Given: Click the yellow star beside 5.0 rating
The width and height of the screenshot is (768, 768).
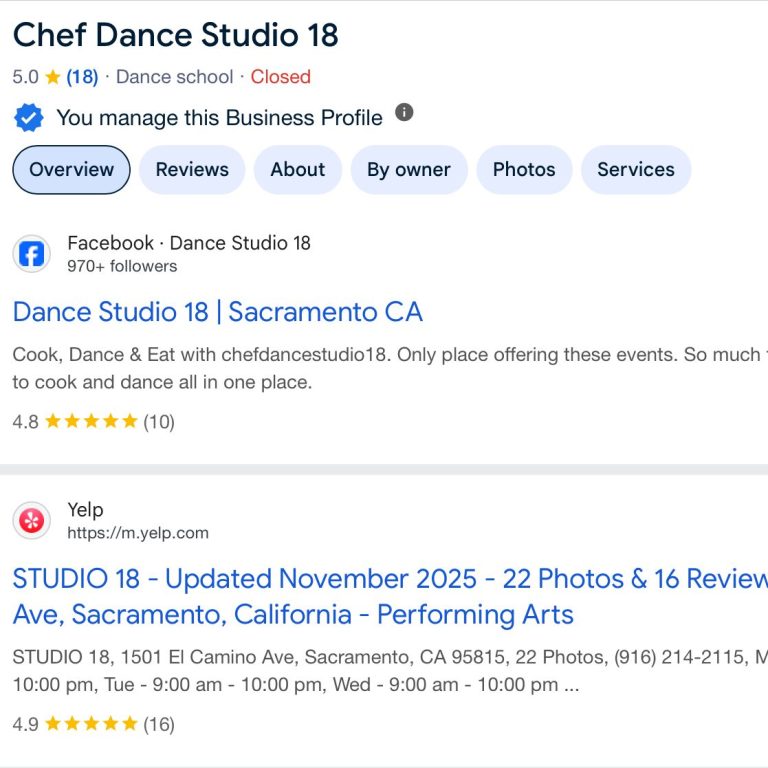Looking at the screenshot, I should (x=53, y=77).
